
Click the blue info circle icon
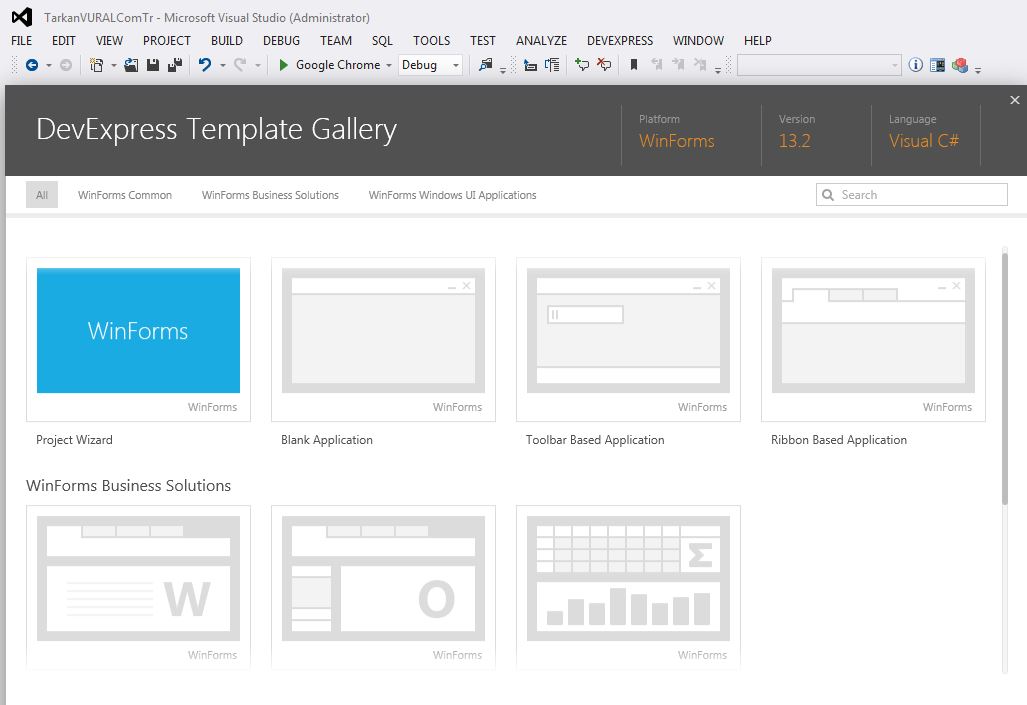click(916, 65)
